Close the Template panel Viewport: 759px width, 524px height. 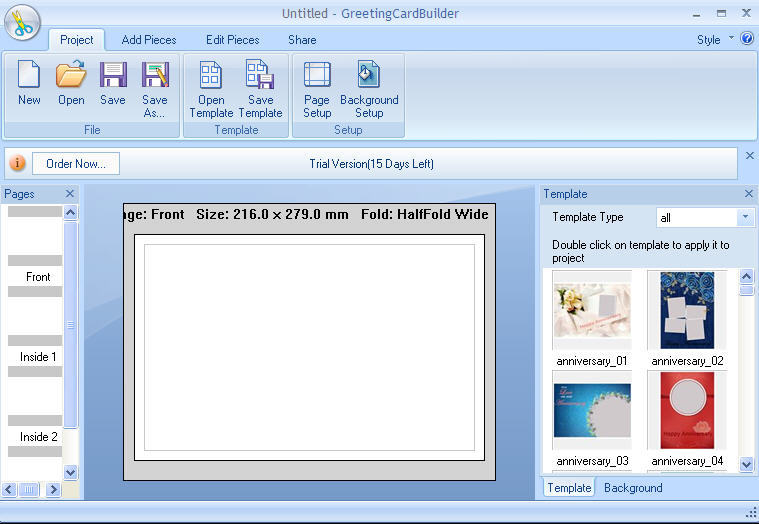point(748,194)
